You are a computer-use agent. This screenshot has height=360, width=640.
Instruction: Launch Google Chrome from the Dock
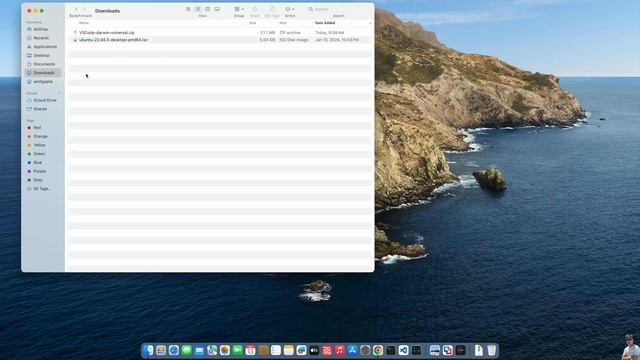[378, 350]
